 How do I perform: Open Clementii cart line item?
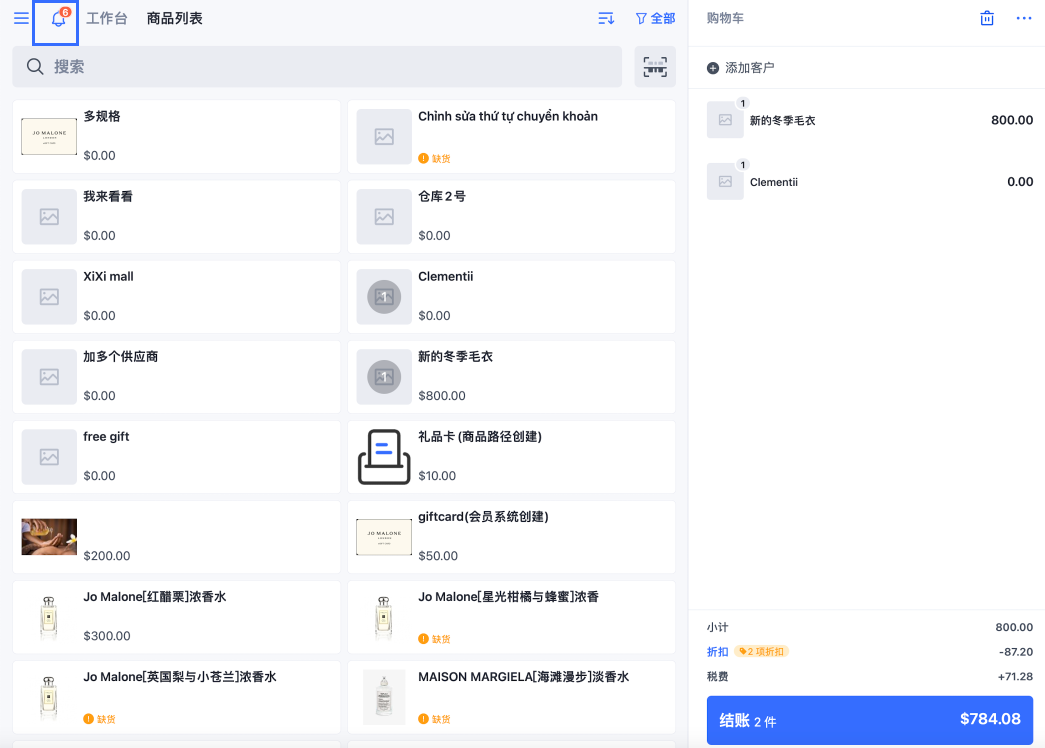click(870, 181)
